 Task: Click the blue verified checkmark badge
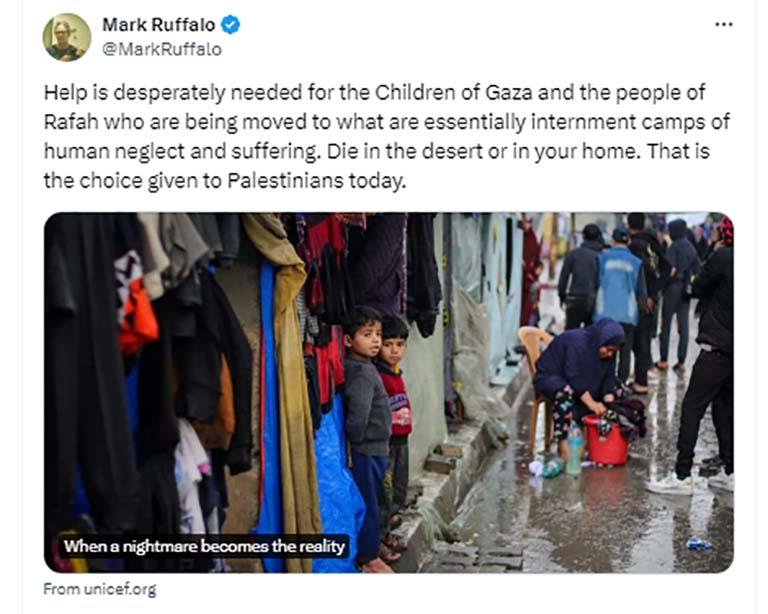(230, 24)
